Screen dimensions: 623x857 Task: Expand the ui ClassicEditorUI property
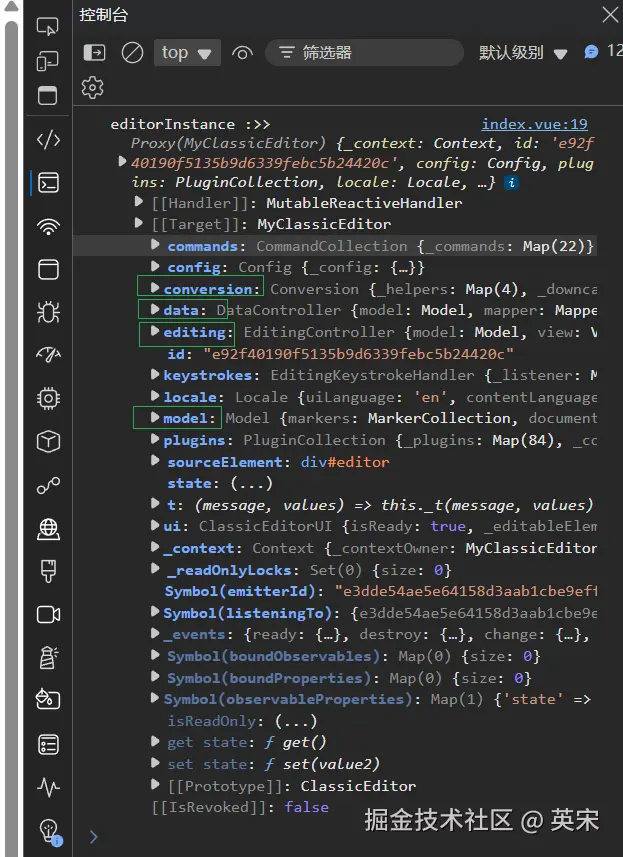click(x=155, y=525)
